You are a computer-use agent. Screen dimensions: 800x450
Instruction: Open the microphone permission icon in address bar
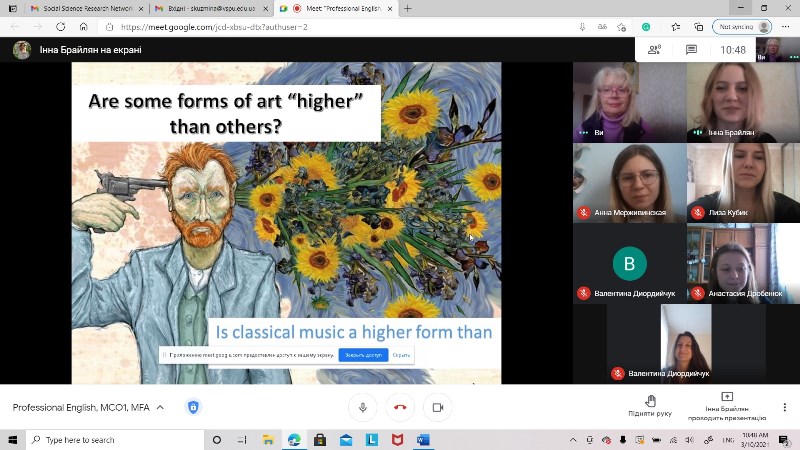582,27
